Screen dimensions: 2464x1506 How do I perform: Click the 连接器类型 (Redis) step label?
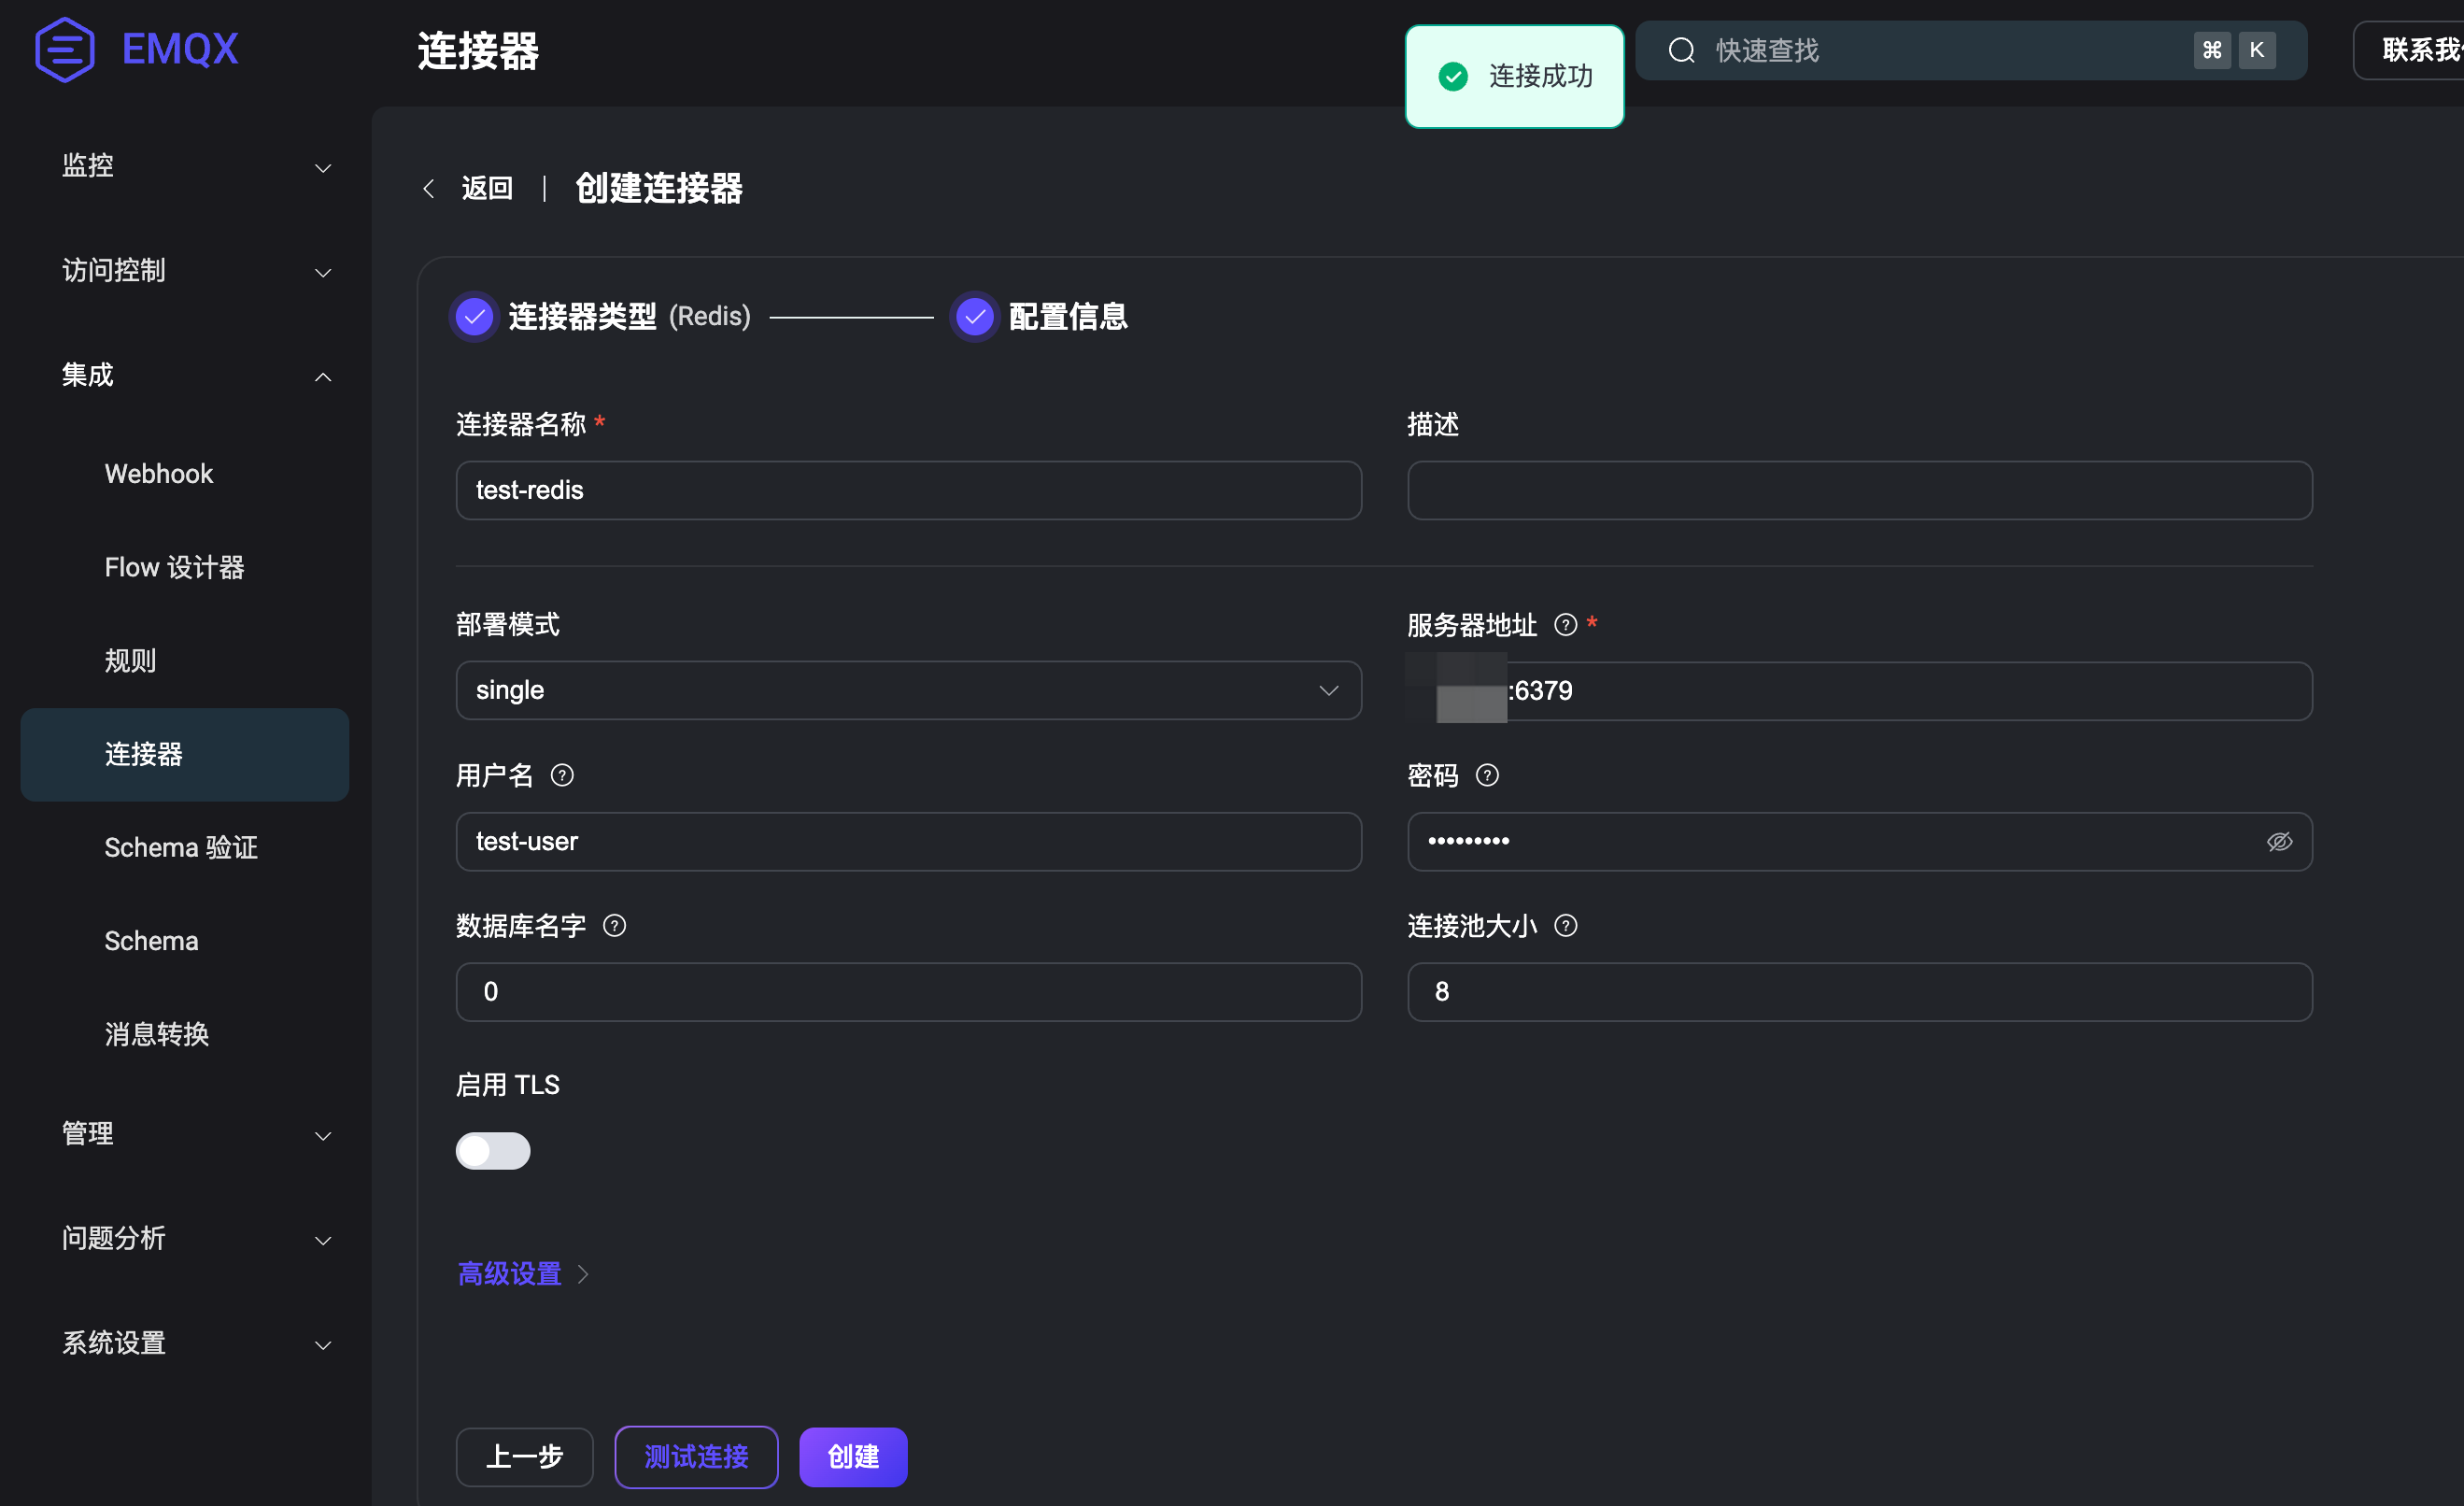coord(629,317)
